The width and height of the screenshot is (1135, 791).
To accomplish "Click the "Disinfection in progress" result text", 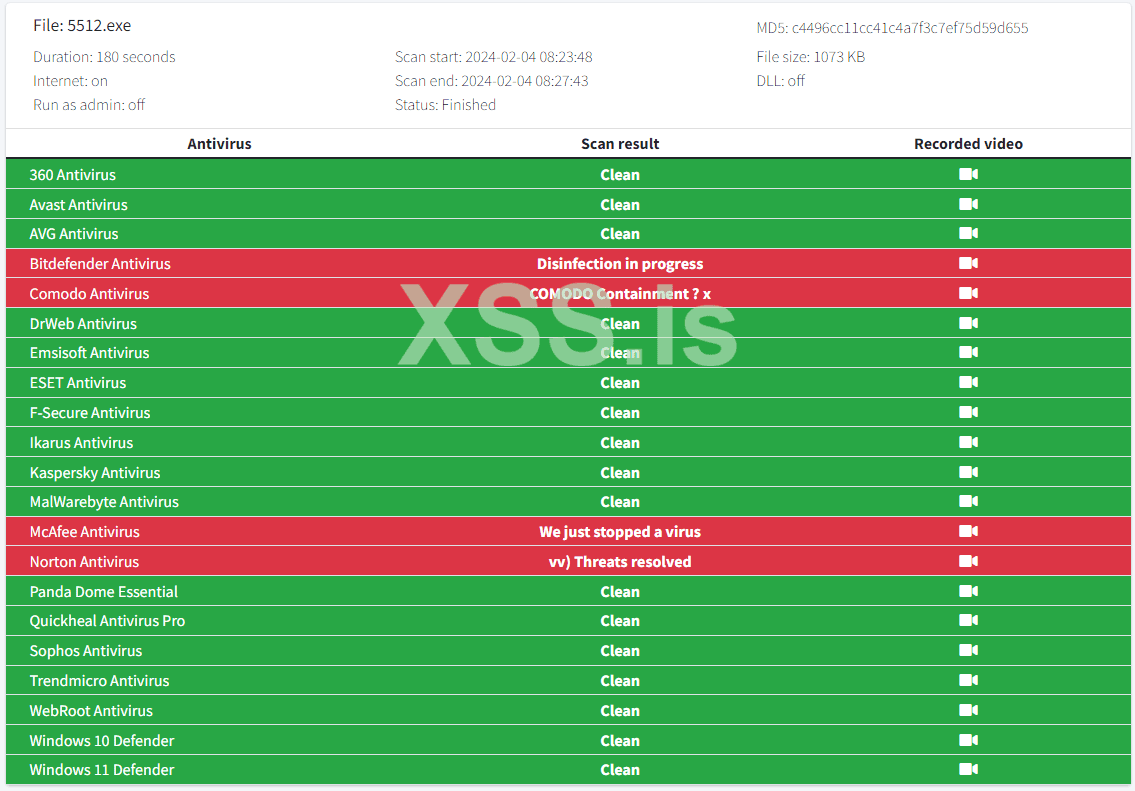I will click(x=620, y=264).
